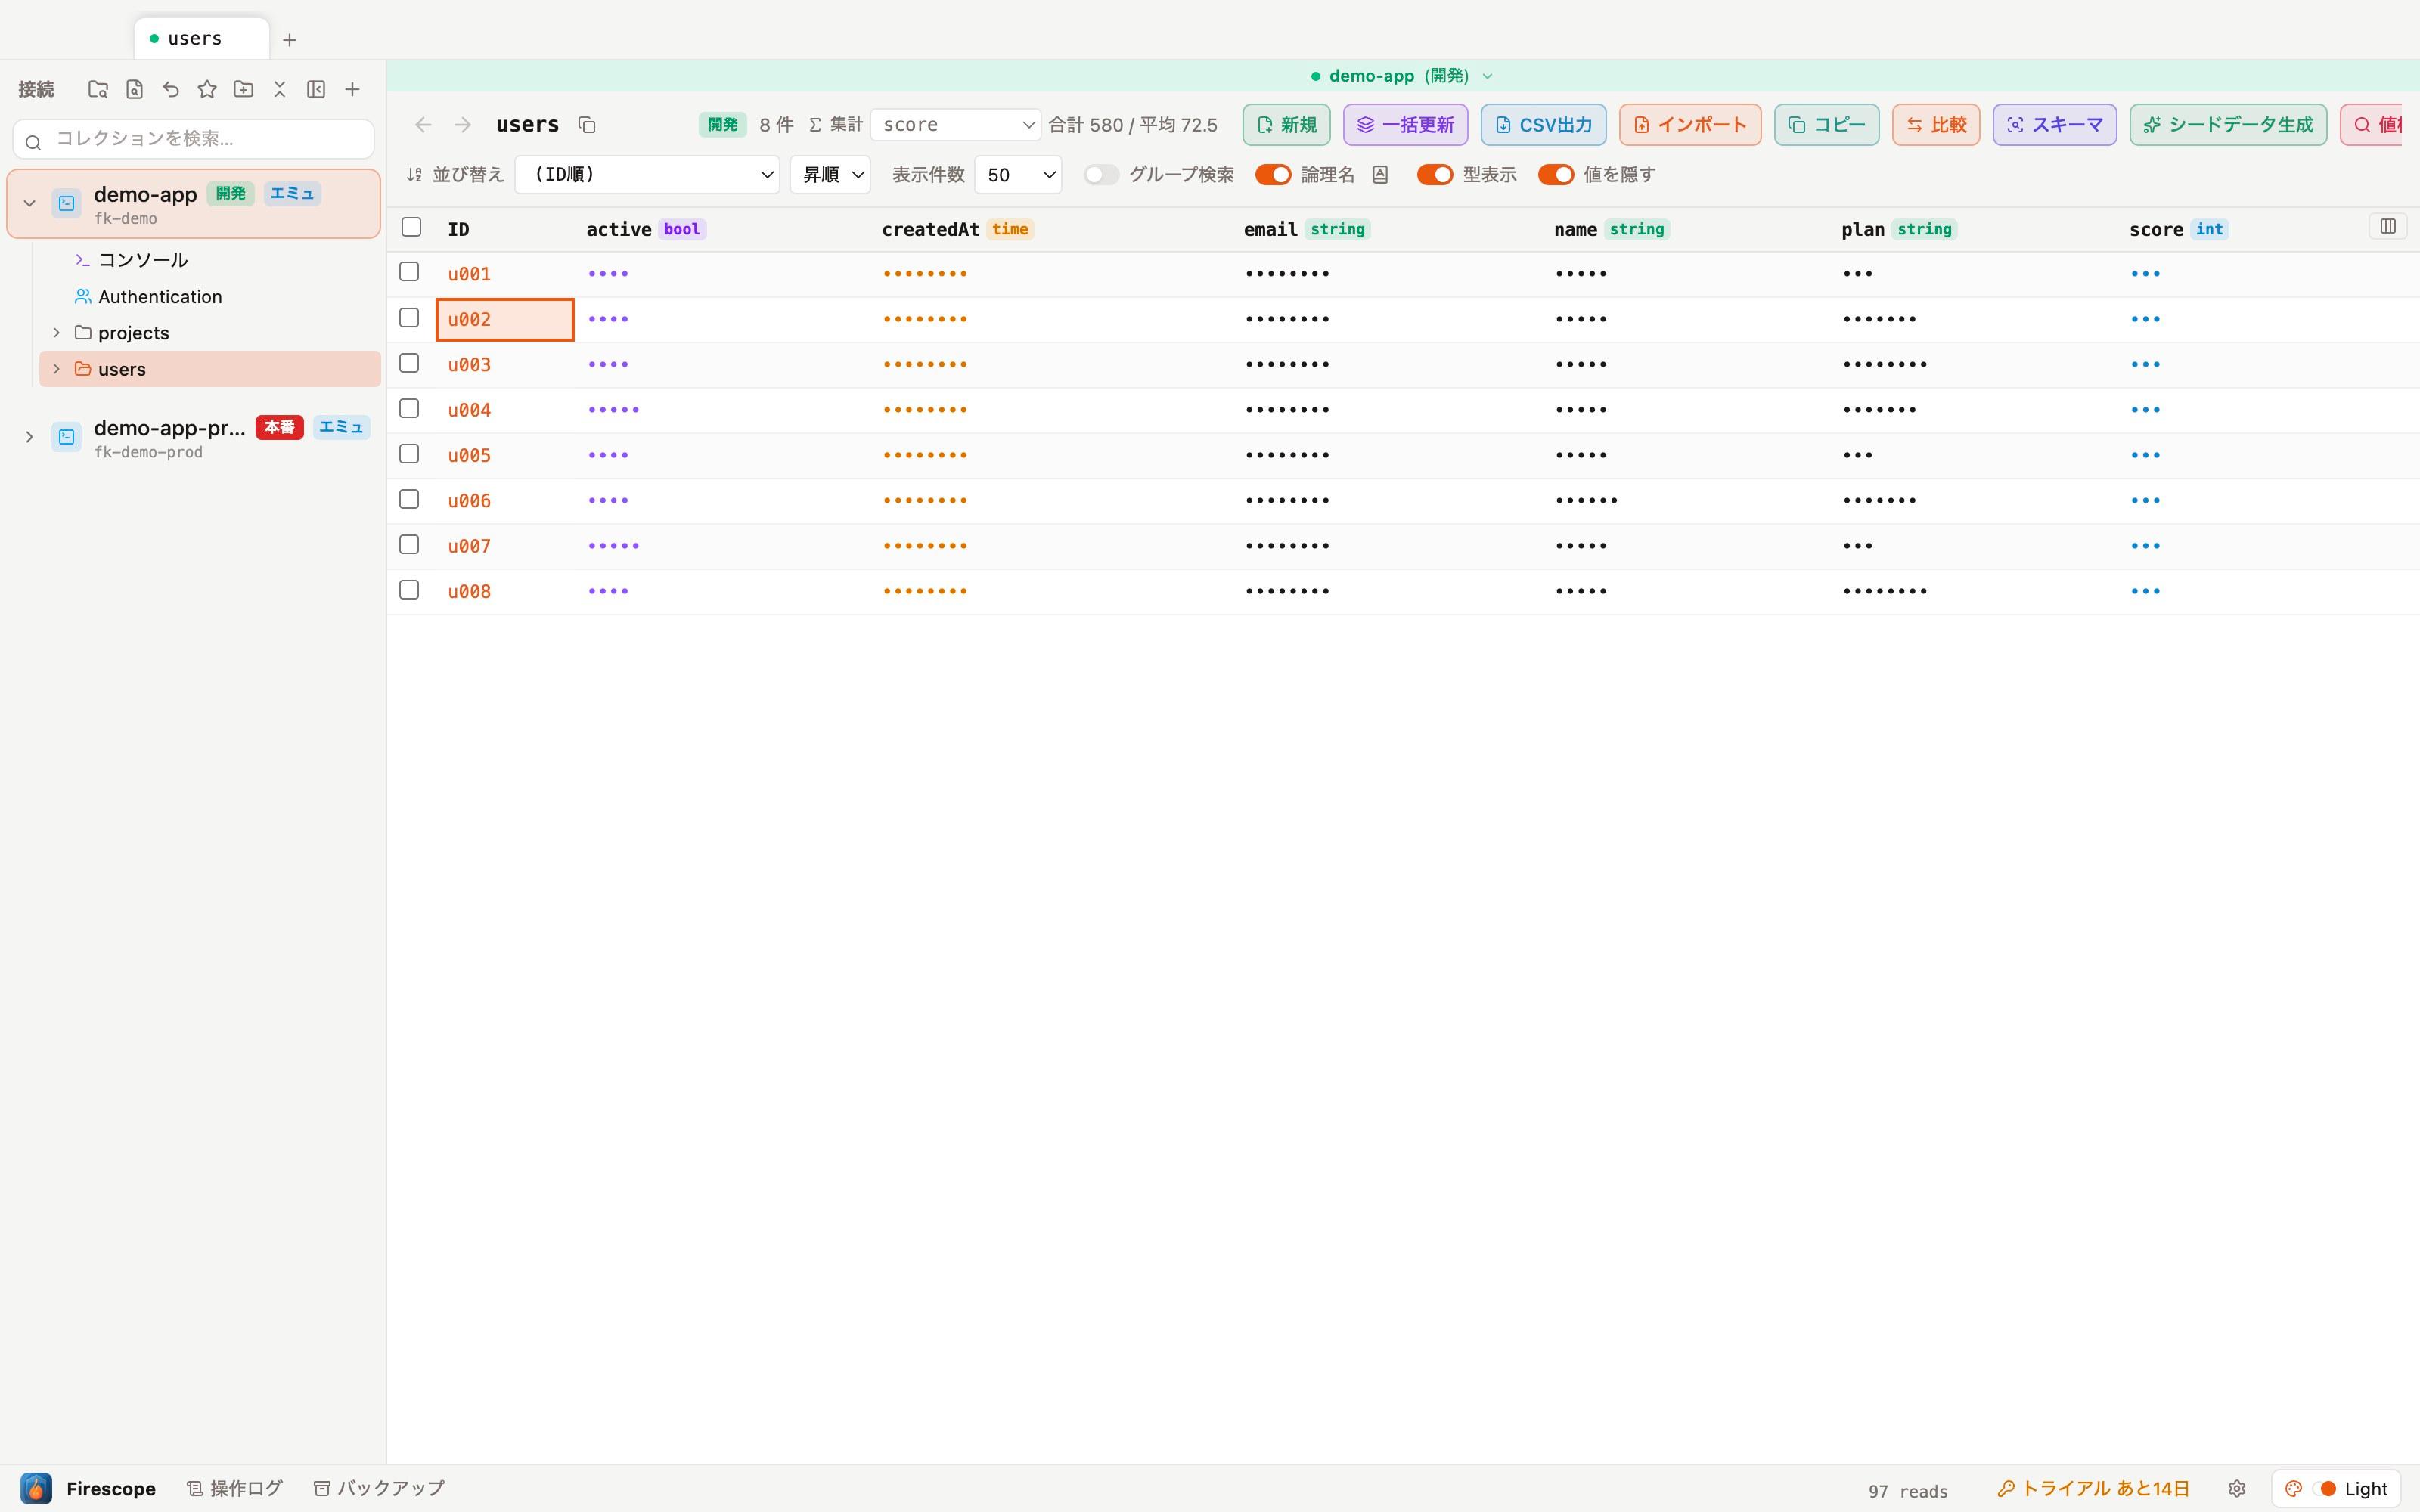Click the favorites star icon in sidebar
2420x1512 pixels.
(207, 89)
